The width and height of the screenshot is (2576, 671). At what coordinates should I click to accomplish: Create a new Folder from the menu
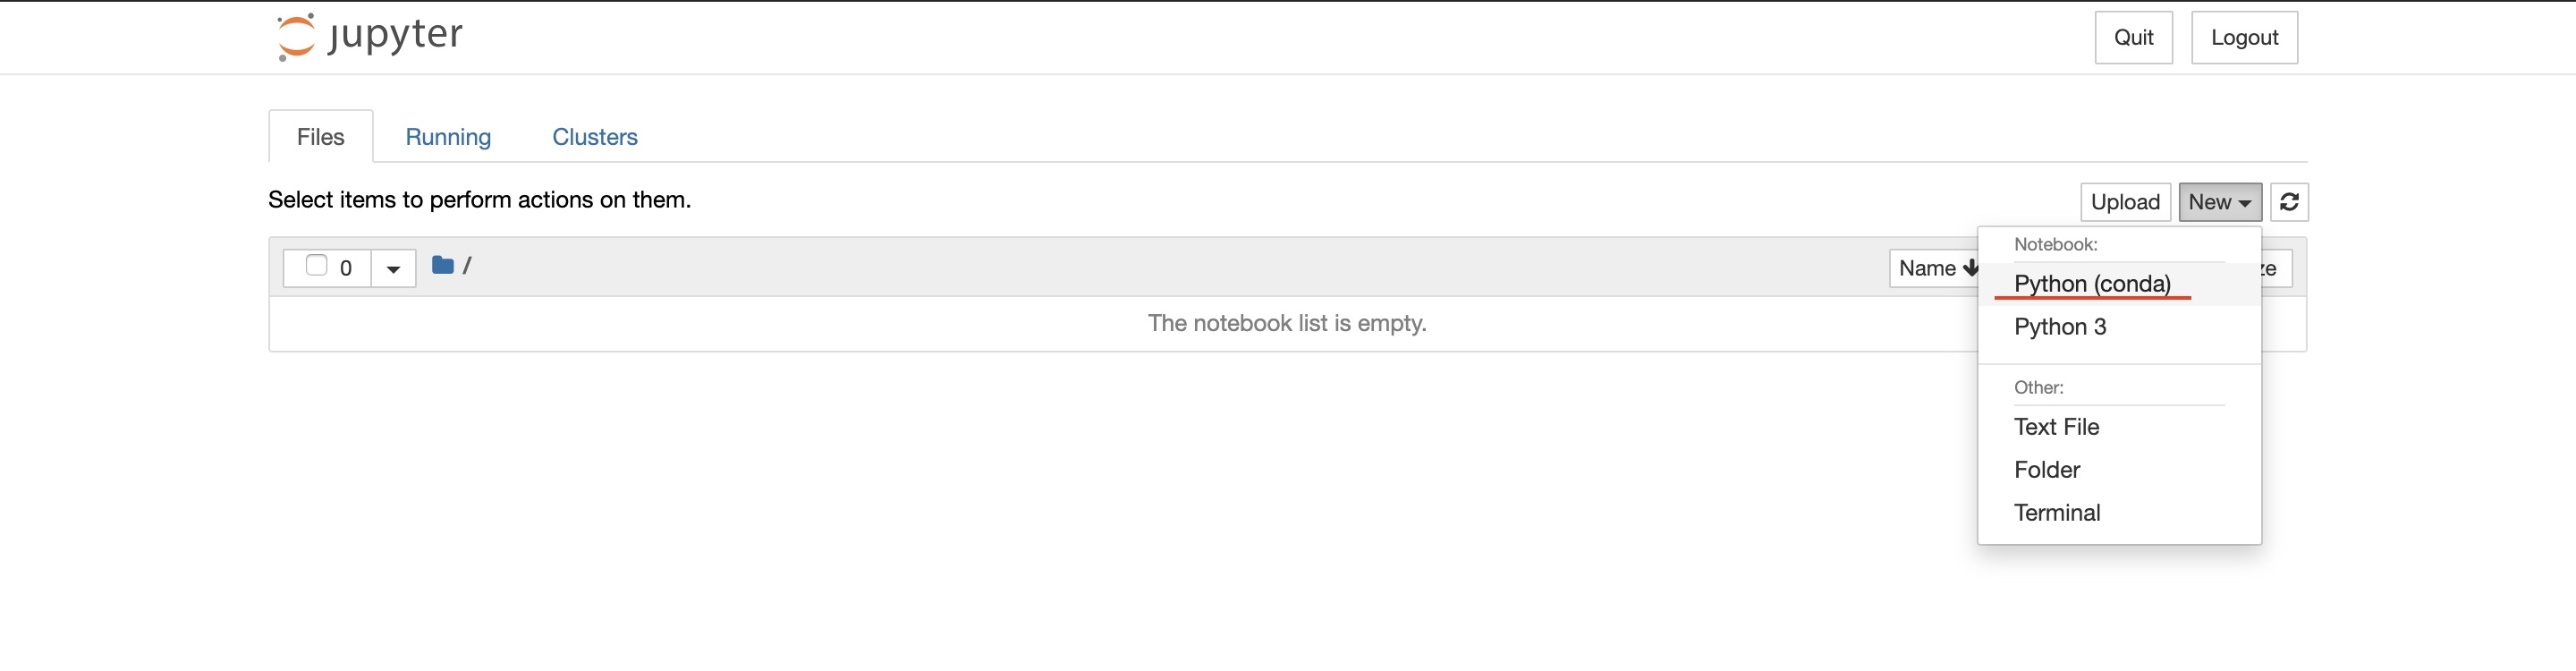coord(2046,469)
